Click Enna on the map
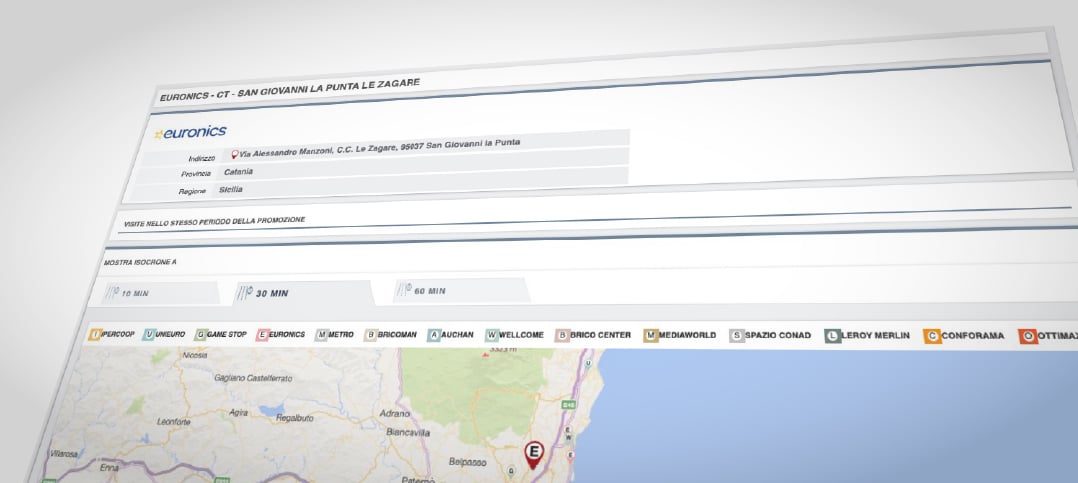Screen dimensions: 1078x483 click(109, 467)
